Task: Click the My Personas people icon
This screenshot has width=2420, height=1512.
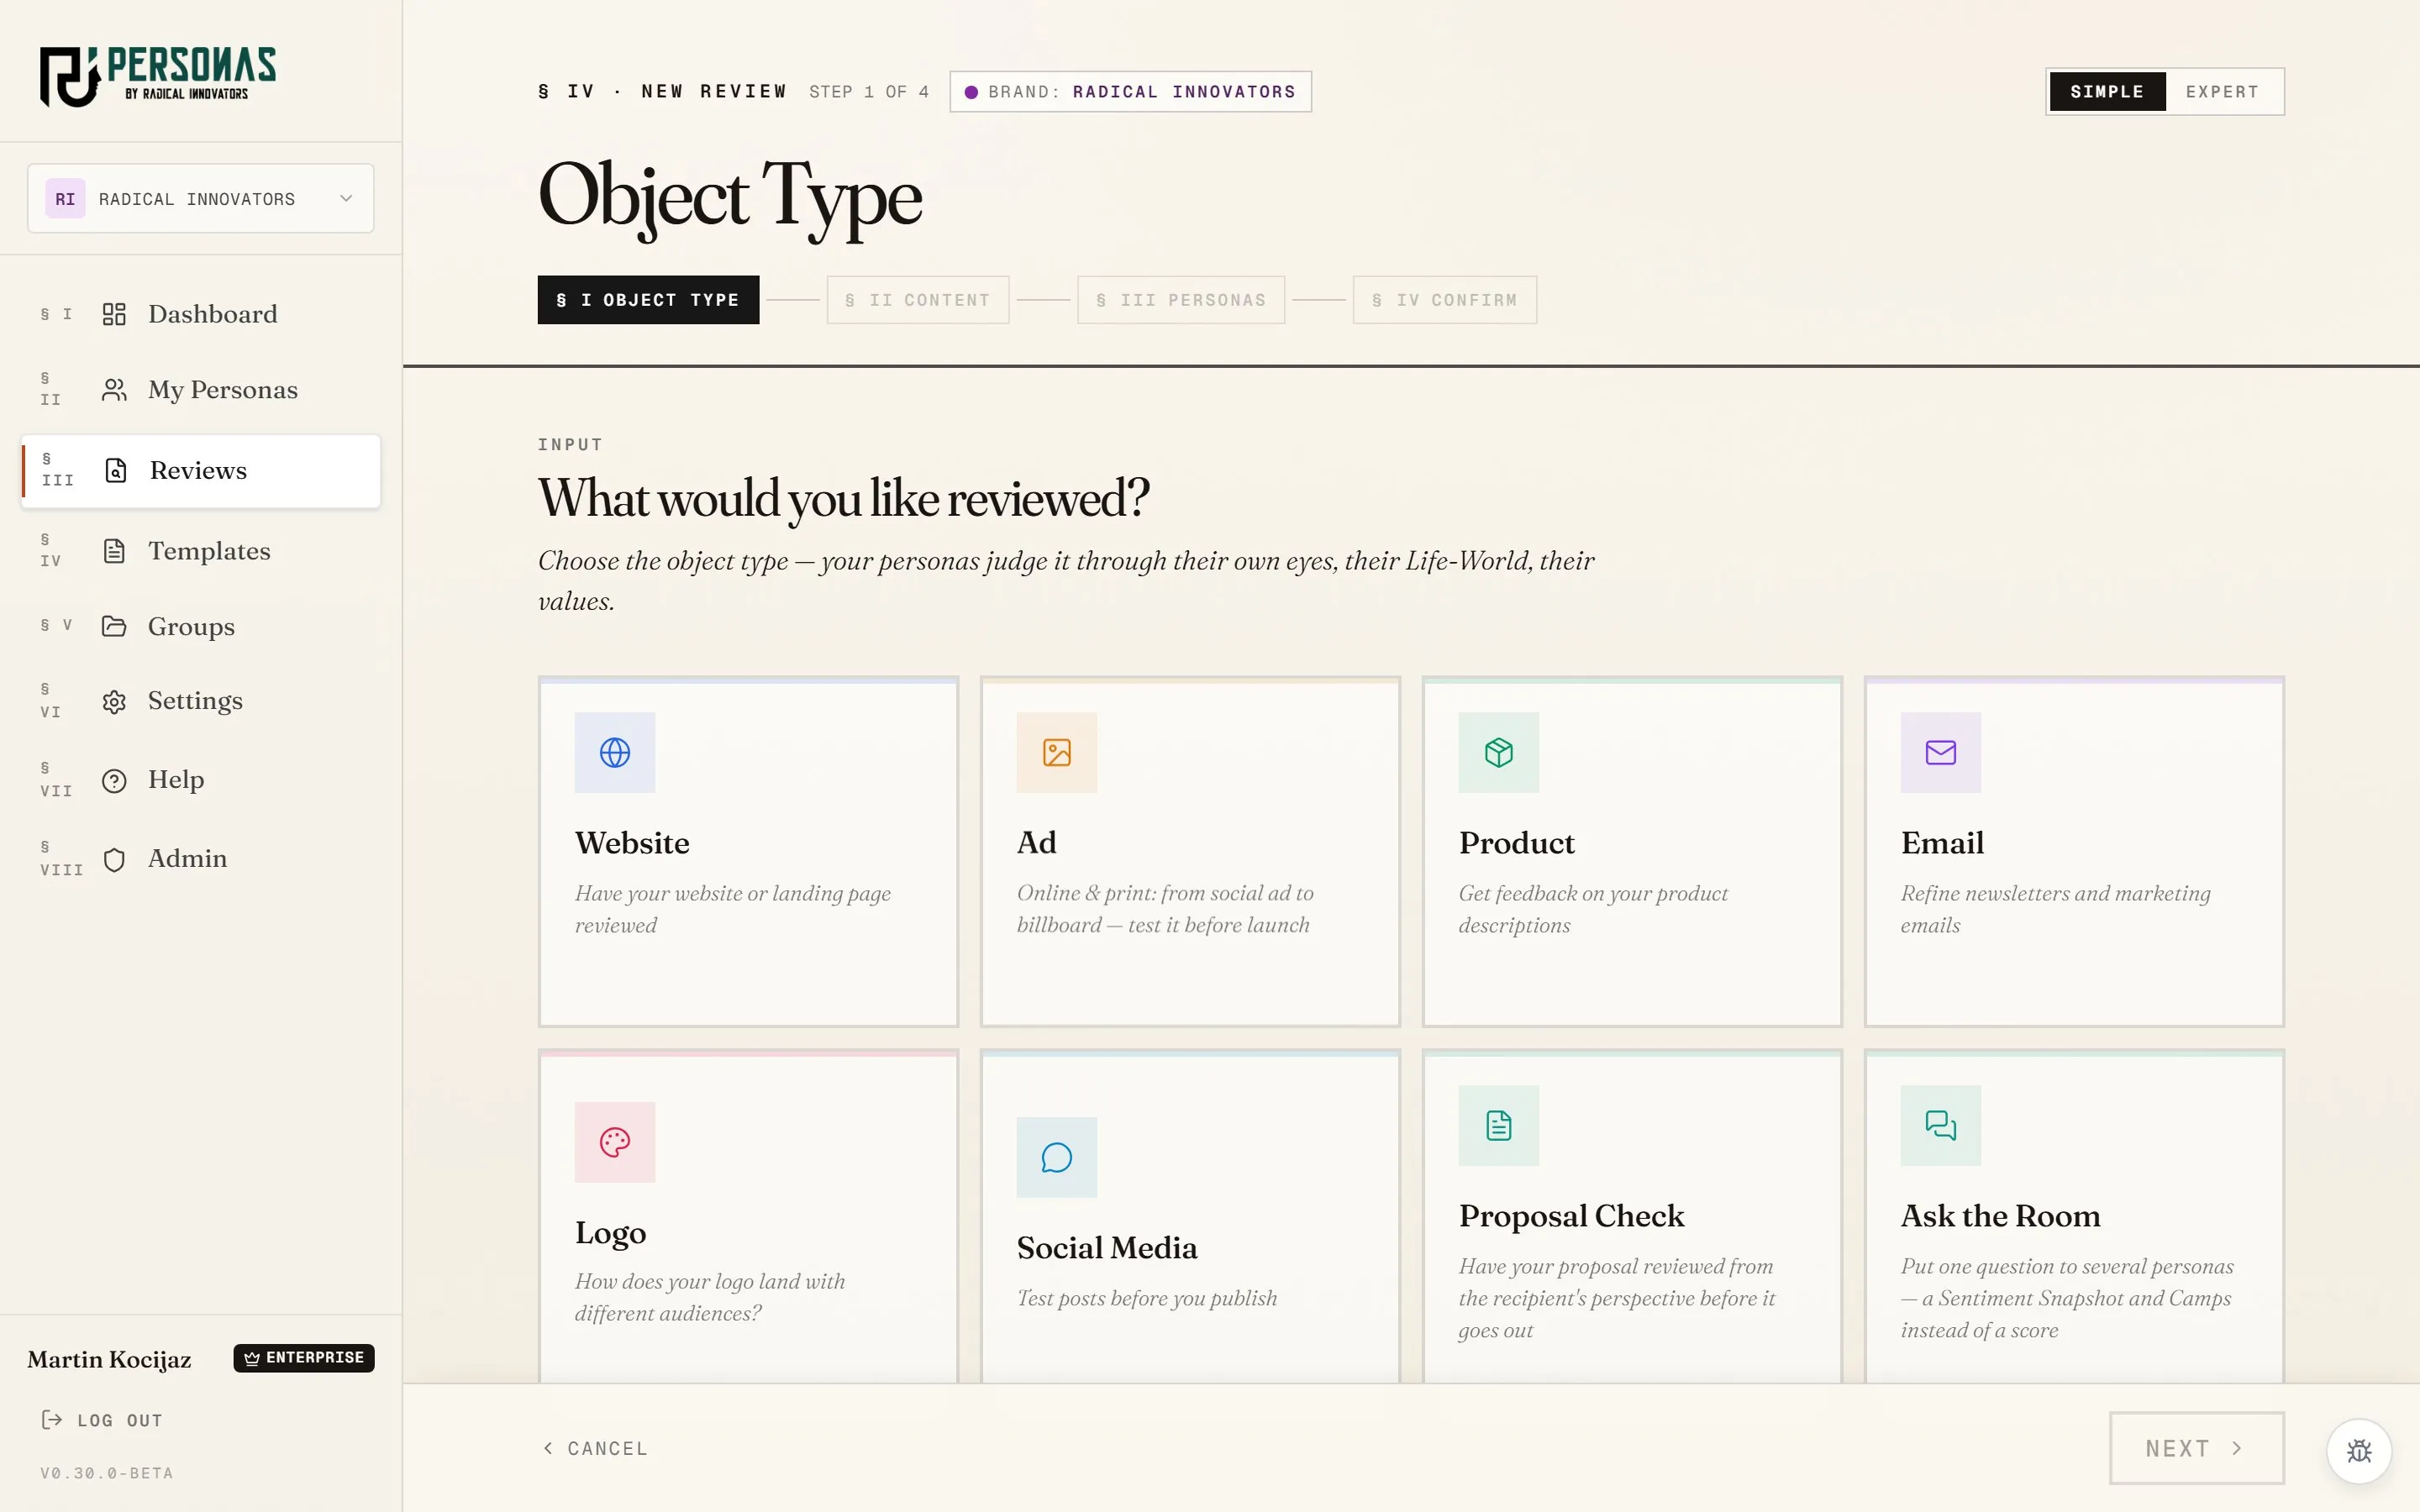Action: (114, 390)
